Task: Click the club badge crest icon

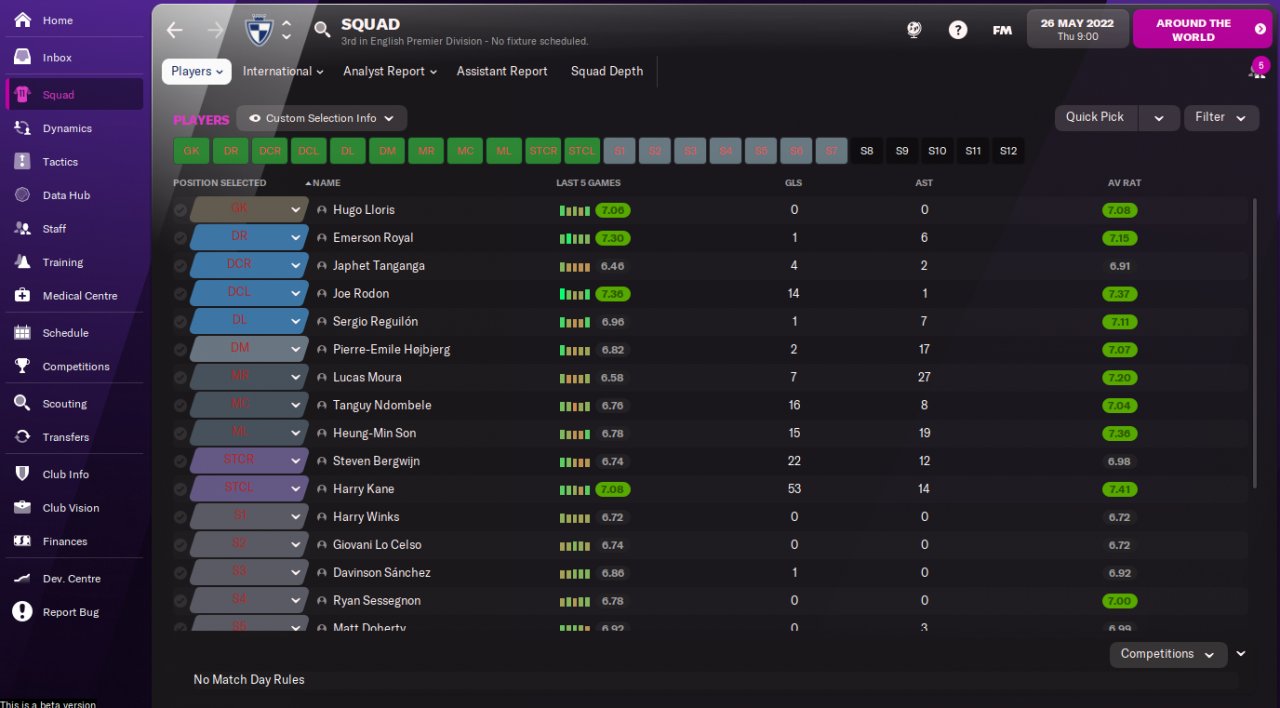Action: pyautogui.click(x=259, y=30)
